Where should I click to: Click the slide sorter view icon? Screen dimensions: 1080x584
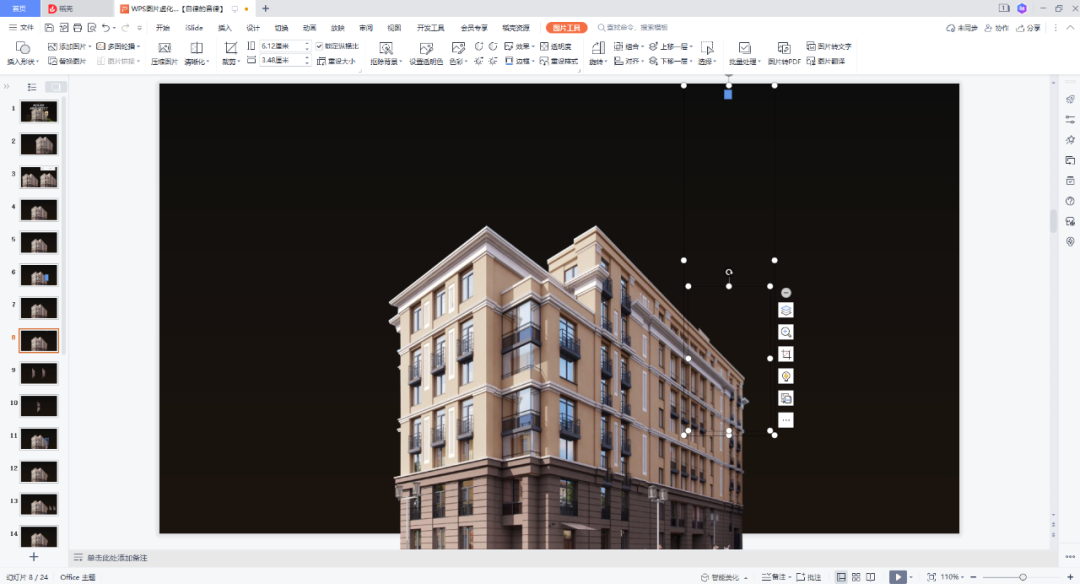pos(856,577)
